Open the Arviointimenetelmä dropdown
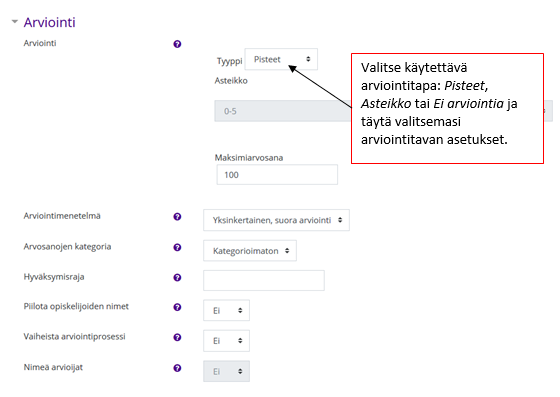This screenshot has height=397, width=560. 276,220
